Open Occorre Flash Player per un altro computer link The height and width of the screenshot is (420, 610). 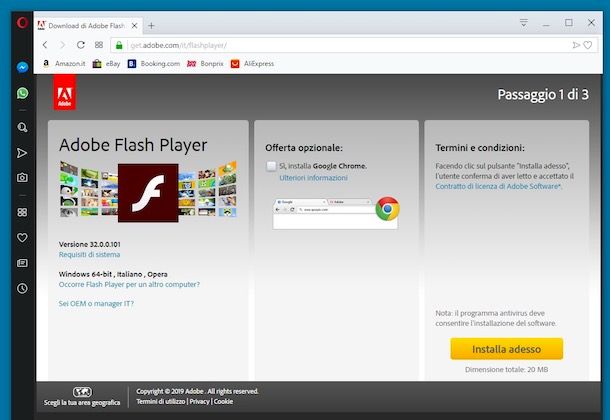point(129,284)
